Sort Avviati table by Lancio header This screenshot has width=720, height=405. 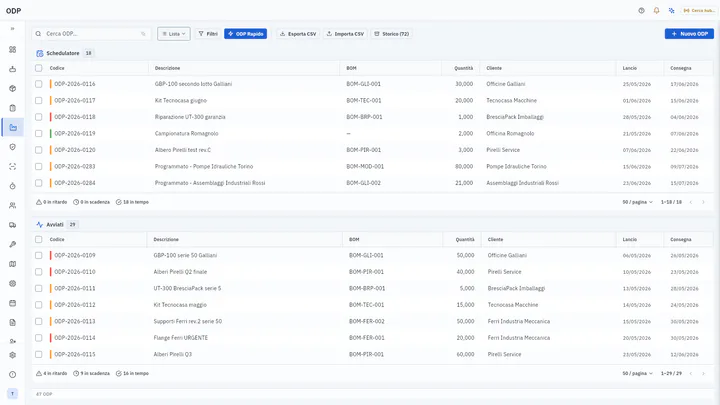point(630,239)
